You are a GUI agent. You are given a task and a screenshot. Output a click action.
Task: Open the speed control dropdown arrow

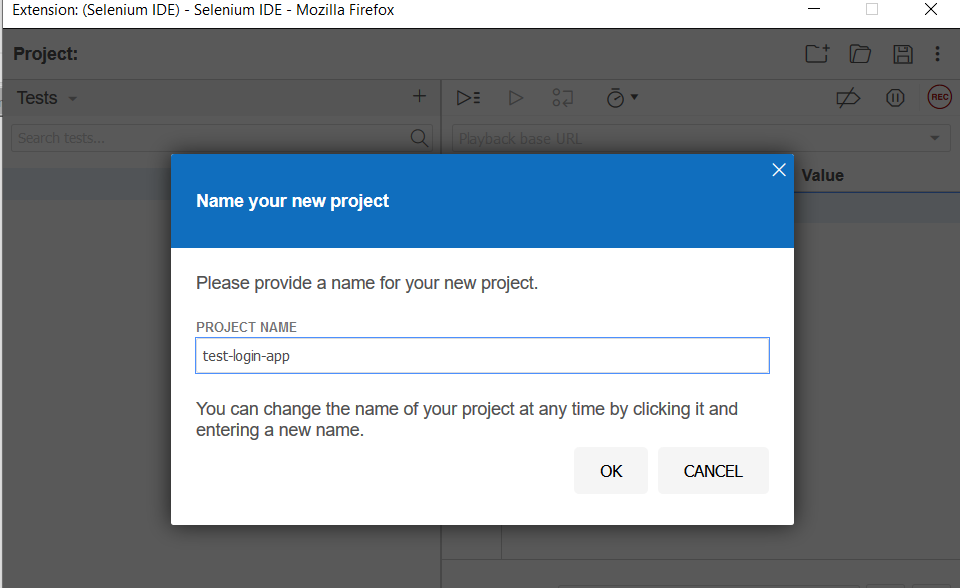coord(633,97)
